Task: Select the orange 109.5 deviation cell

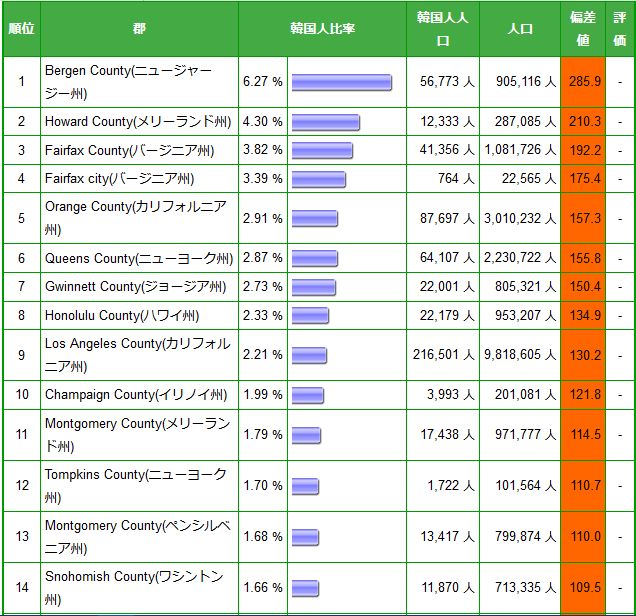Action: click(x=583, y=588)
